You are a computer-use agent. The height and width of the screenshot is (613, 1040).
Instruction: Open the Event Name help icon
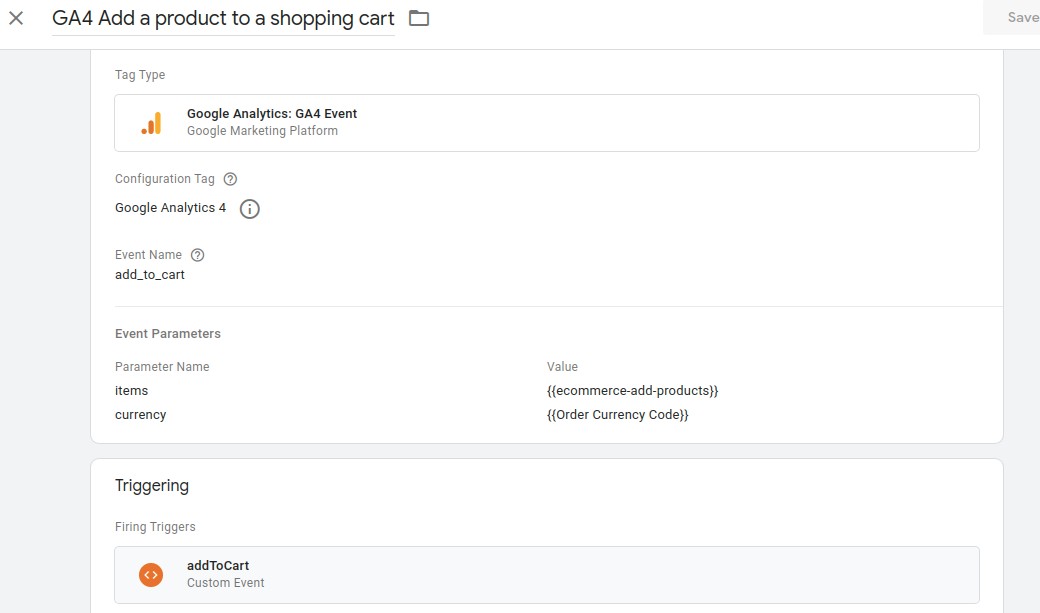[x=197, y=255]
